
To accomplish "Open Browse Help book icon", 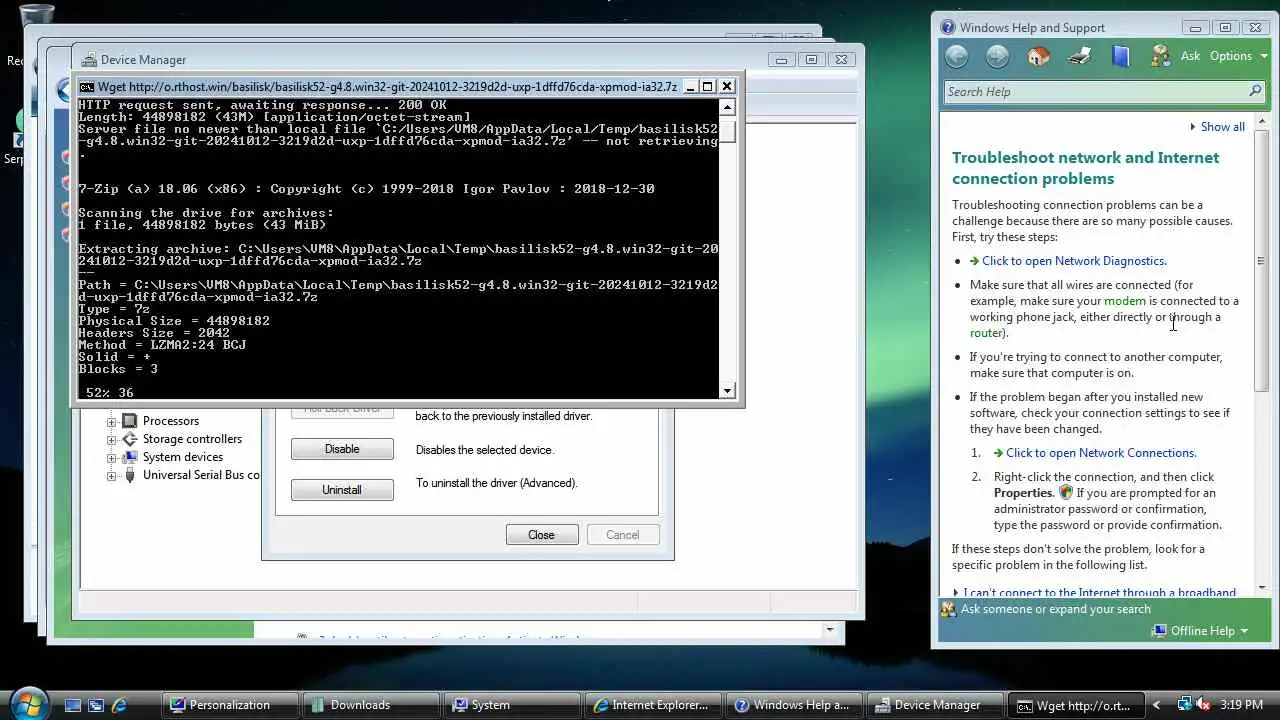I will coord(1120,56).
